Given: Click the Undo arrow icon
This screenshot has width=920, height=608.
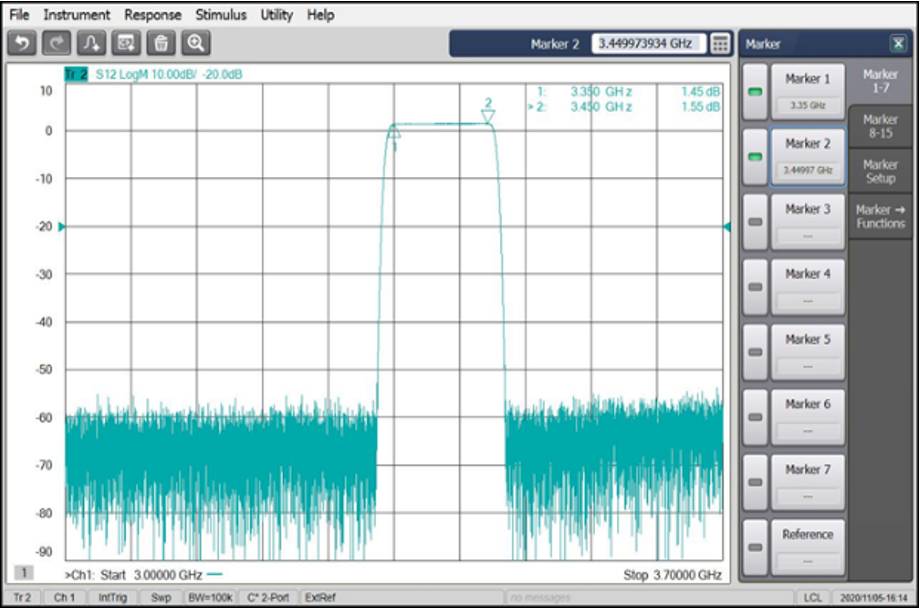Looking at the screenshot, I should click(x=22, y=43).
